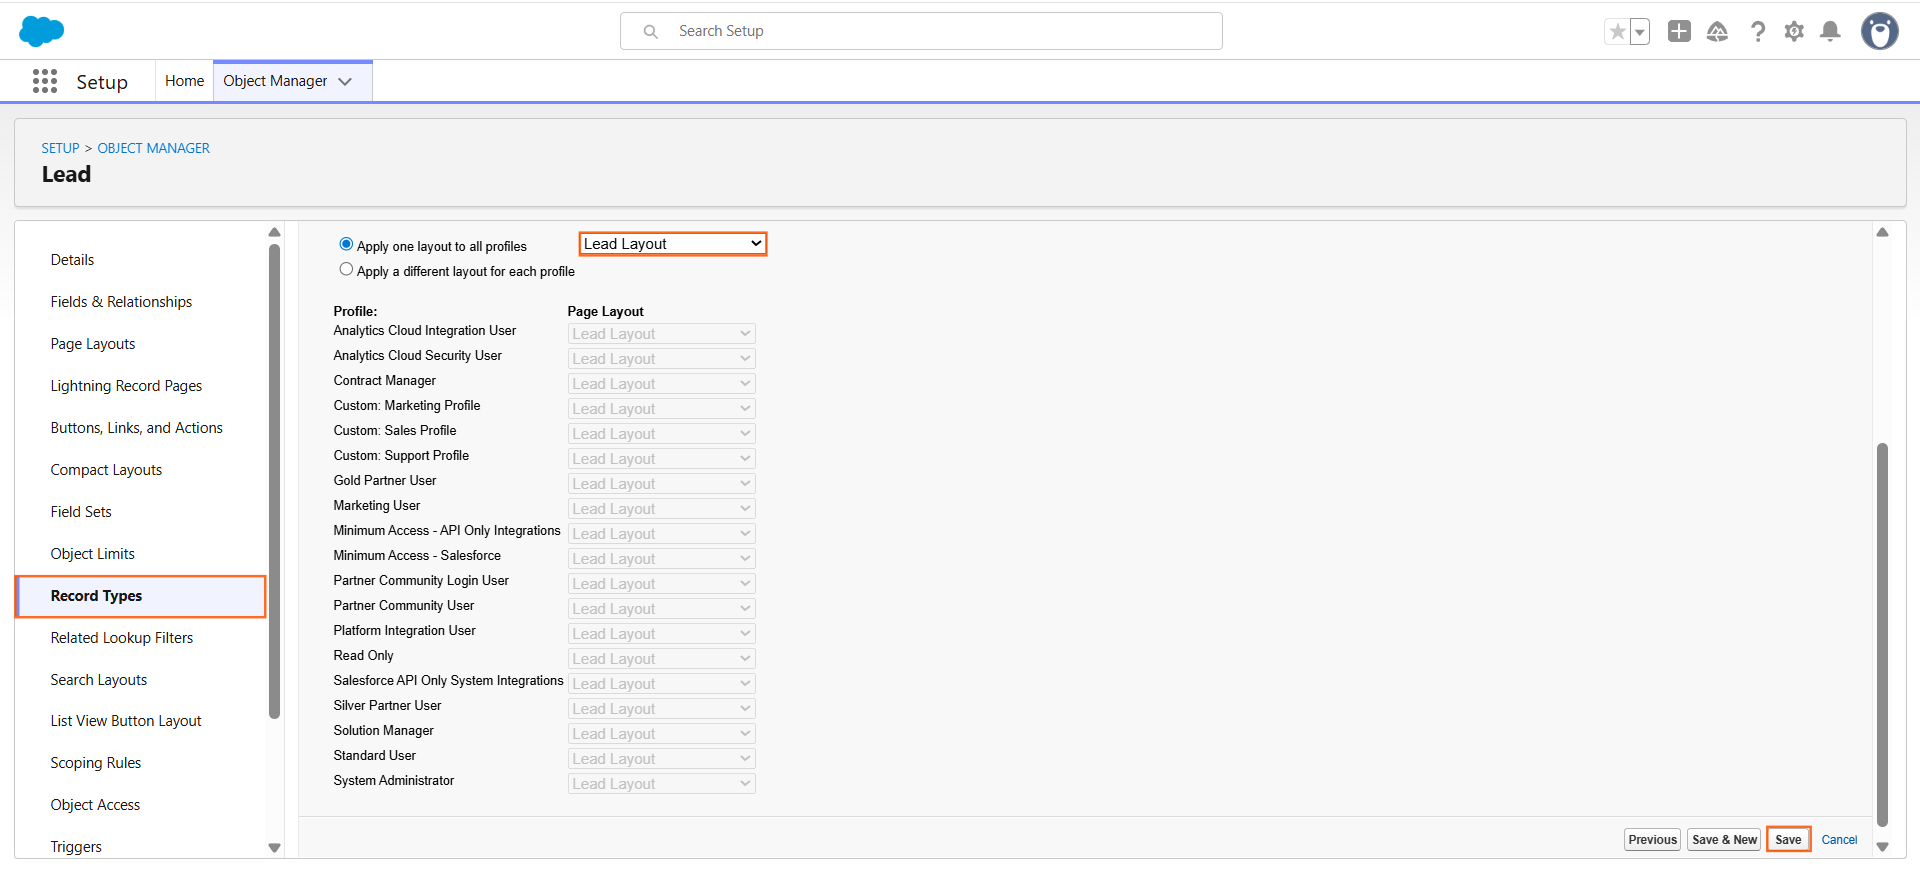The height and width of the screenshot is (872, 1920).
Task: Click the sidebar scroll down arrow
Action: pos(274,848)
